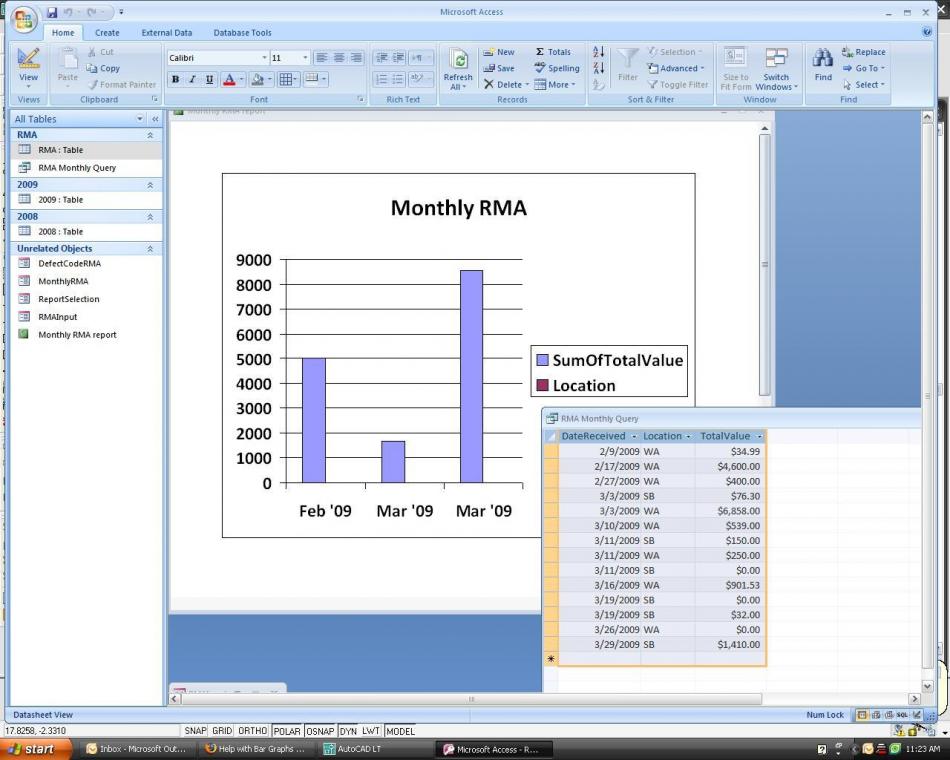Screen dimensions: 950x760
Task: Collapse the Unrelated Objects group
Action: pos(150,249)
